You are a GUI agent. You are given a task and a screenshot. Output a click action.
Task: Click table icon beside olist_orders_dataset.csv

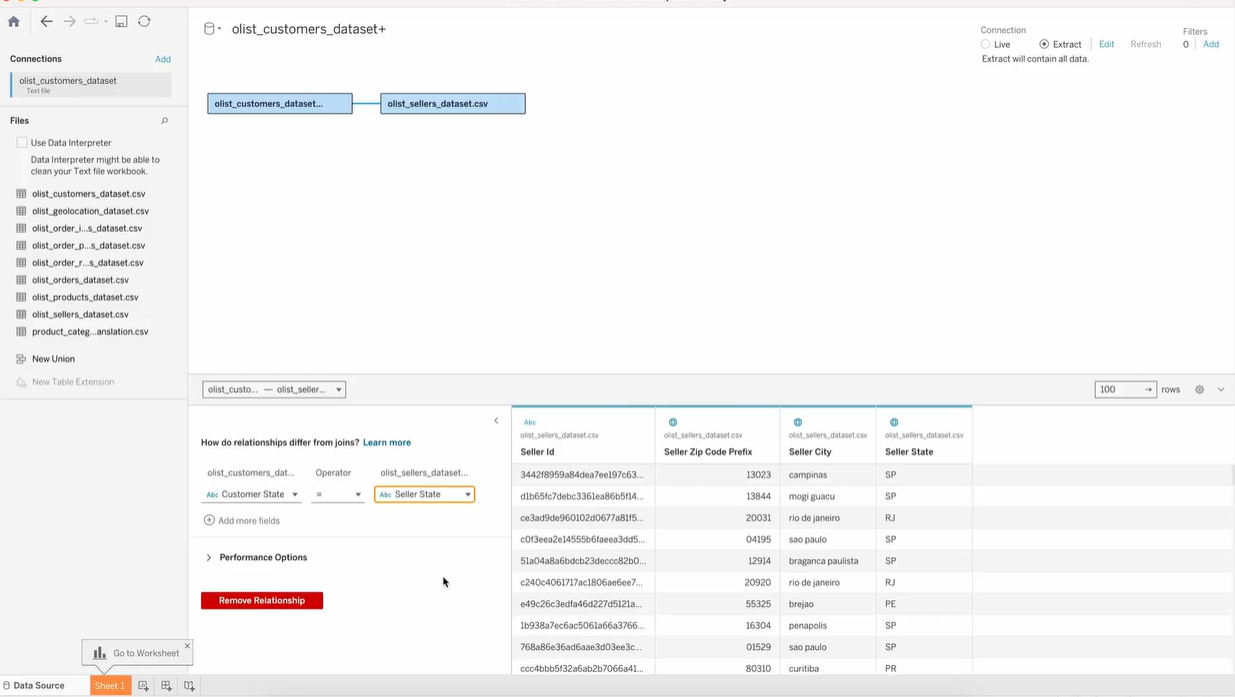pos(21,280)
